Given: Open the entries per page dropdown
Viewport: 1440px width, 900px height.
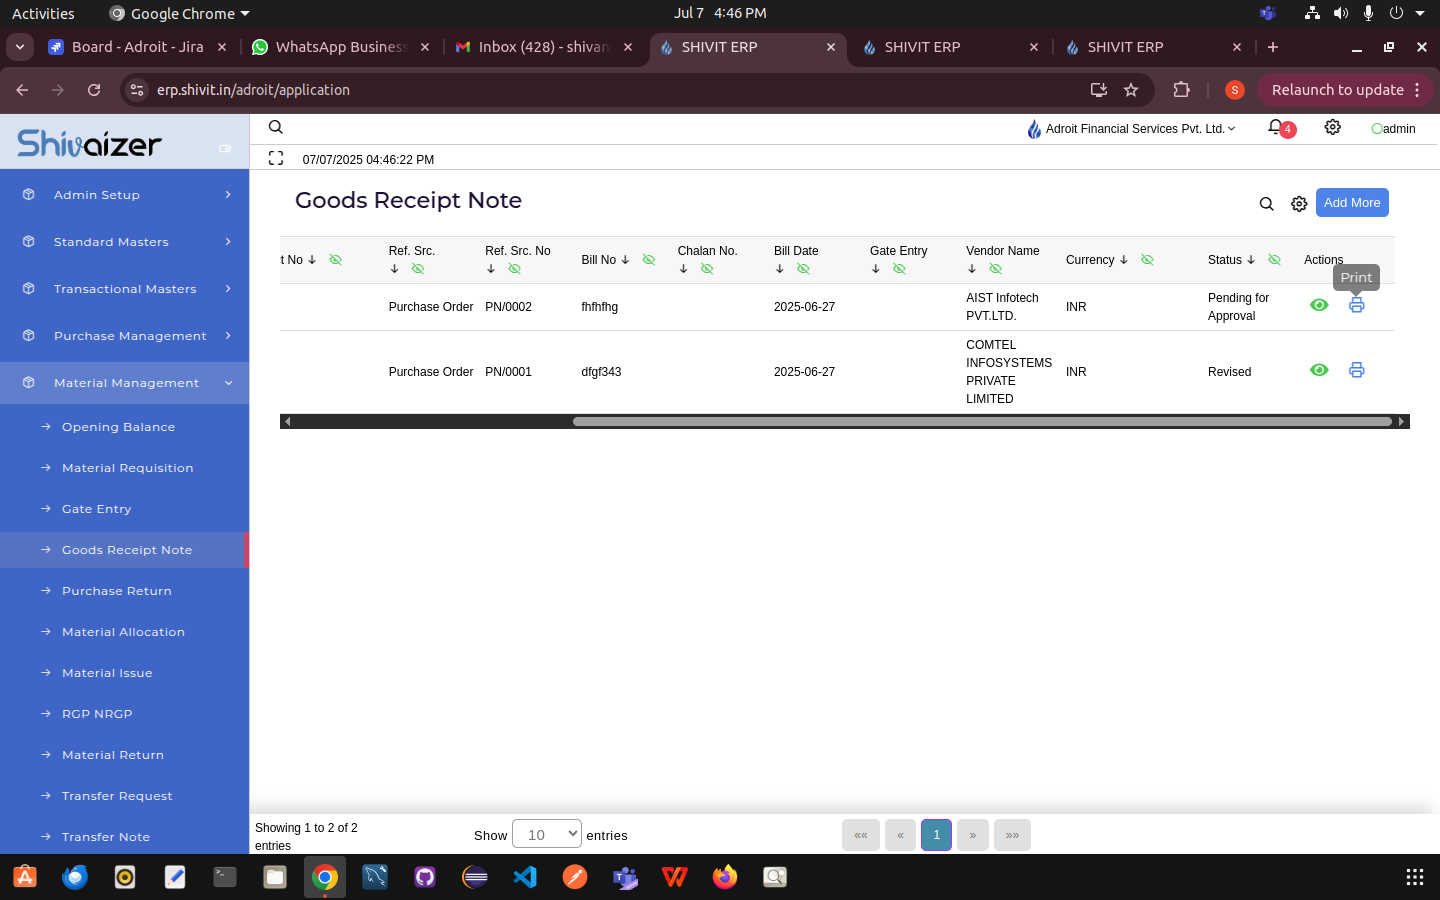Looking at the screenshot, I should point(546,834).
